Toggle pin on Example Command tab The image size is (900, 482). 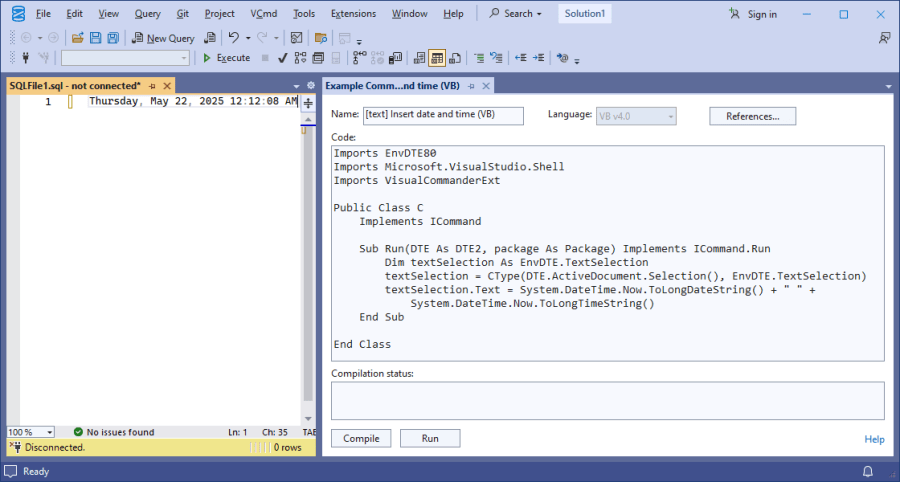pos(472,86)
